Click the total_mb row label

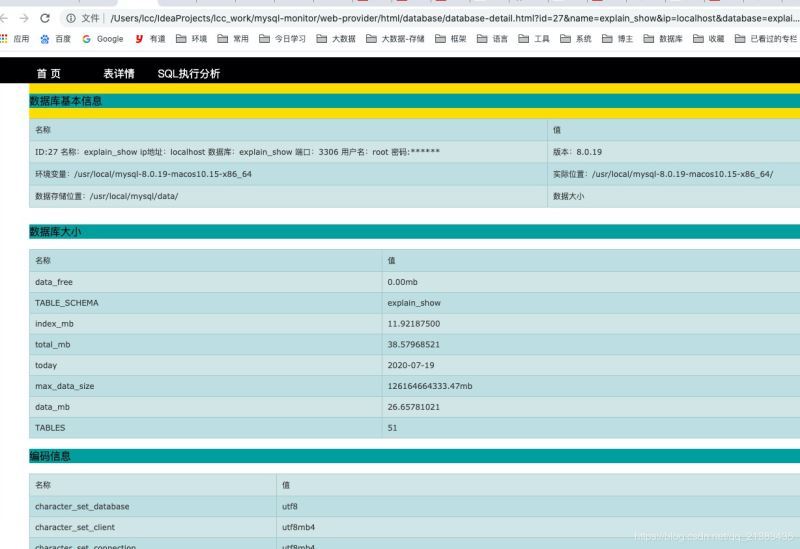(x=53, y=344)
